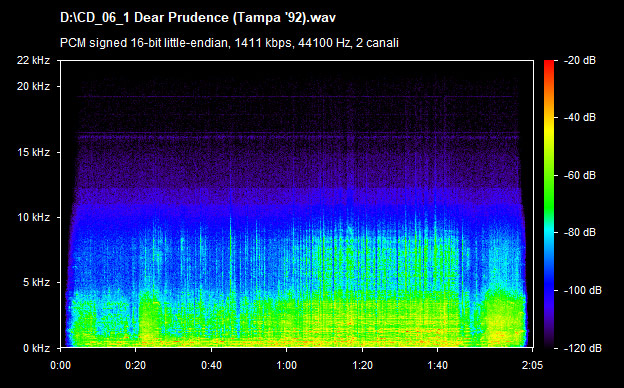Click the red top of the dB color scale
Image resolution: width=624 pixels, height=388 pixels.
[549, 64]
